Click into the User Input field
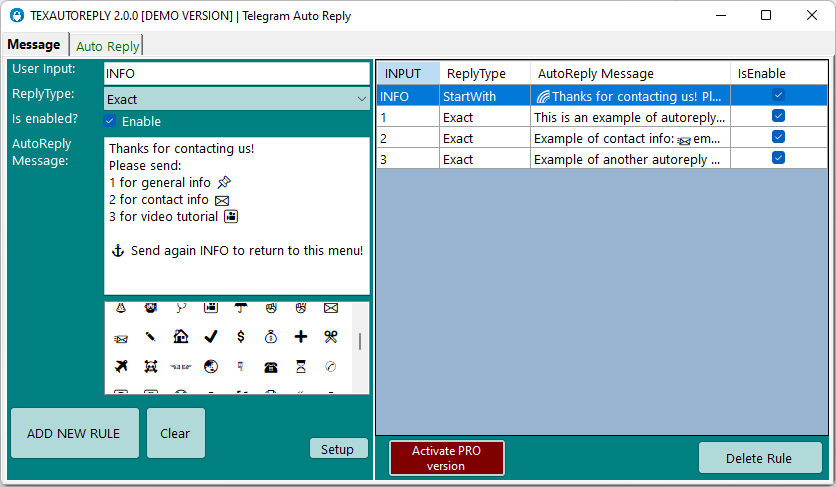 (x=236, y=74)
